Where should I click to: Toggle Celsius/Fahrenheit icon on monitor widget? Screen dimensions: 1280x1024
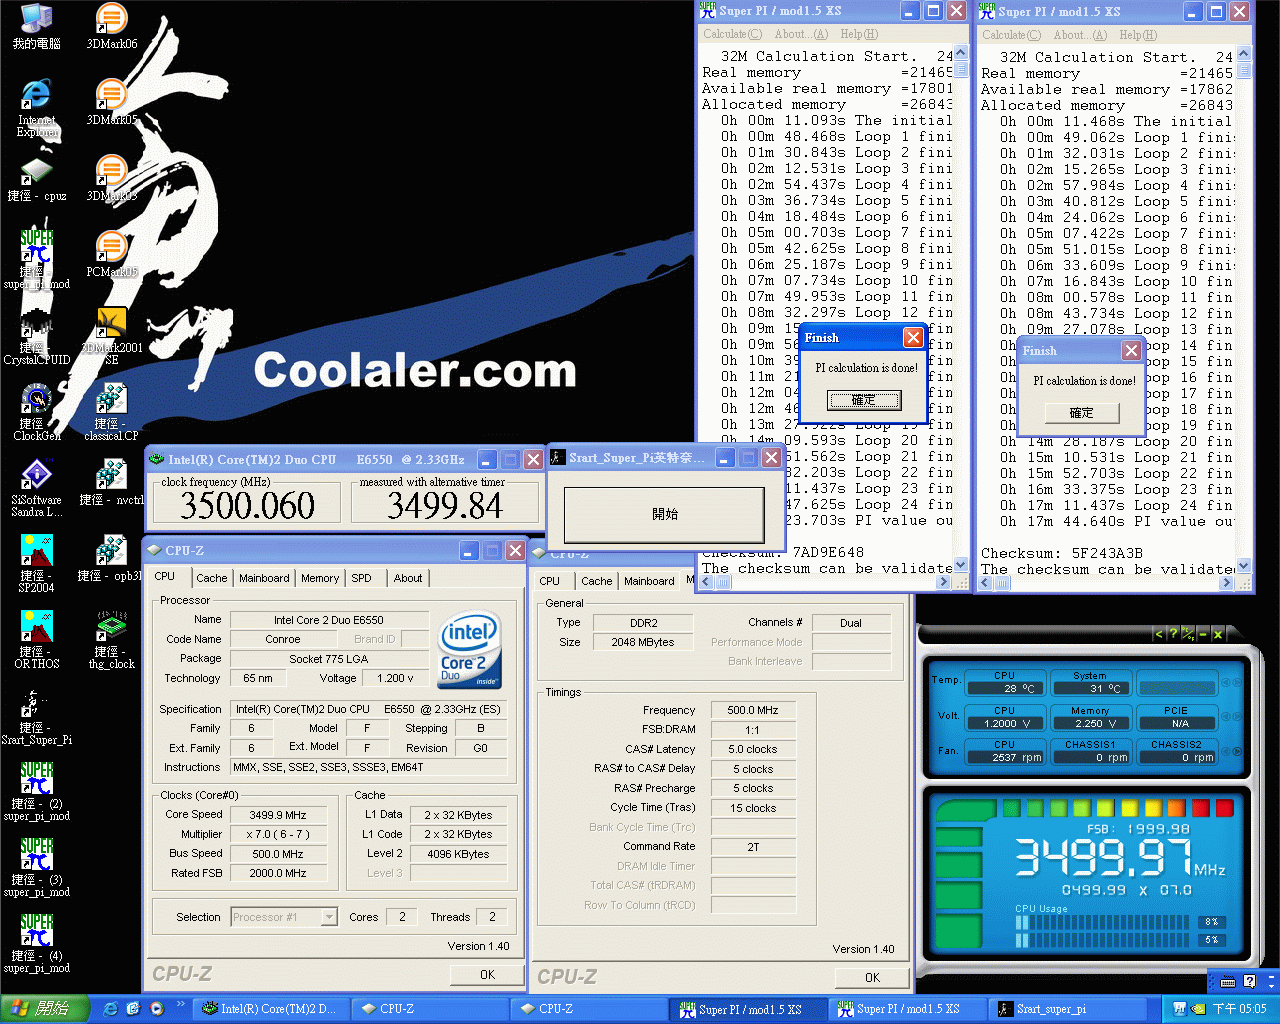[x=1188, y=634]
